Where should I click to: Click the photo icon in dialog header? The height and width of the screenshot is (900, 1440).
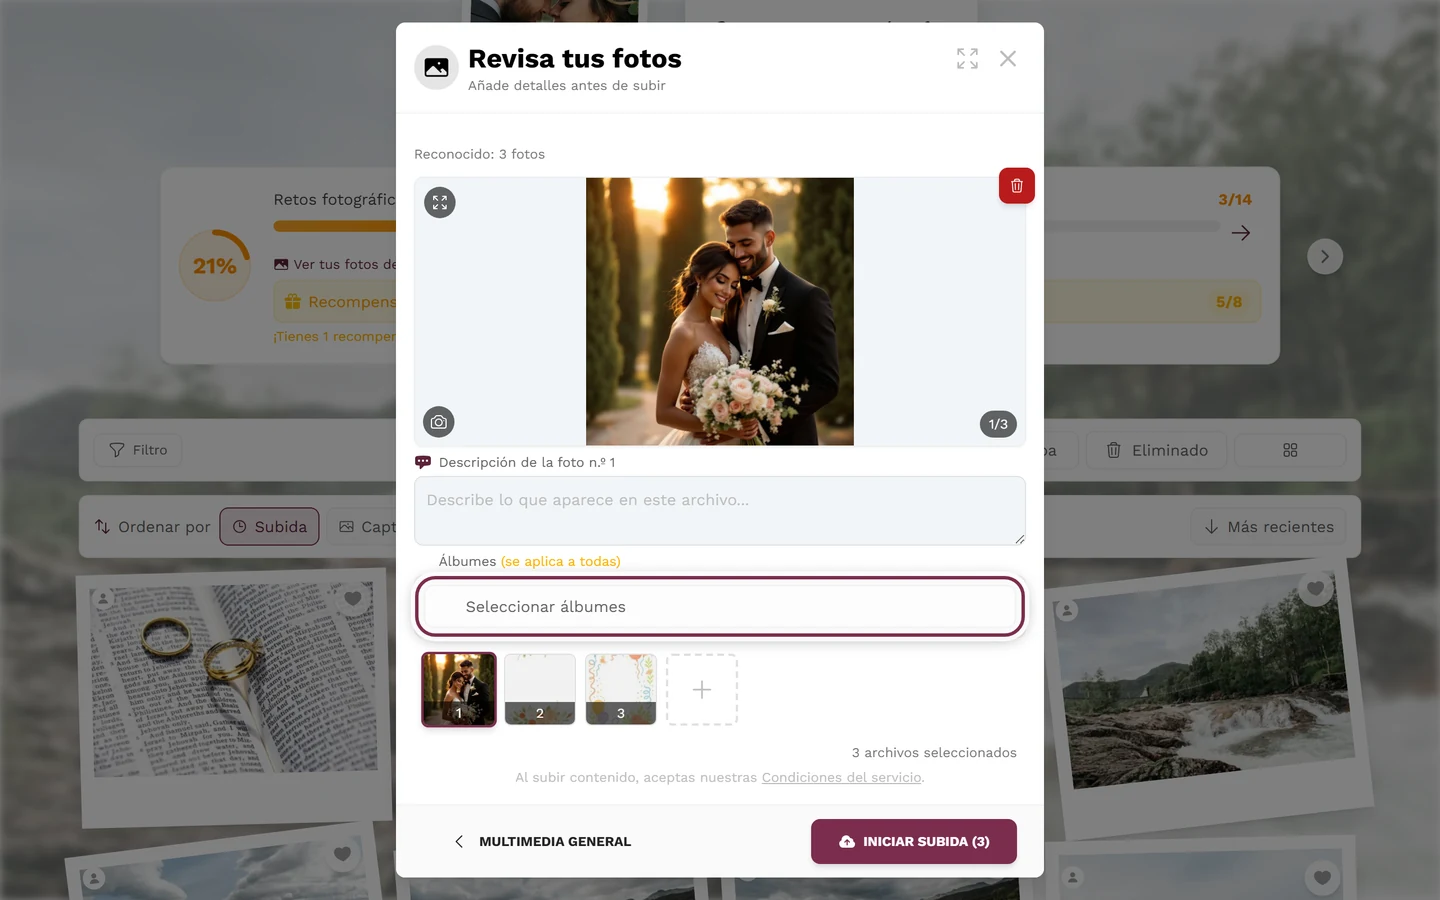click(437, 68)
